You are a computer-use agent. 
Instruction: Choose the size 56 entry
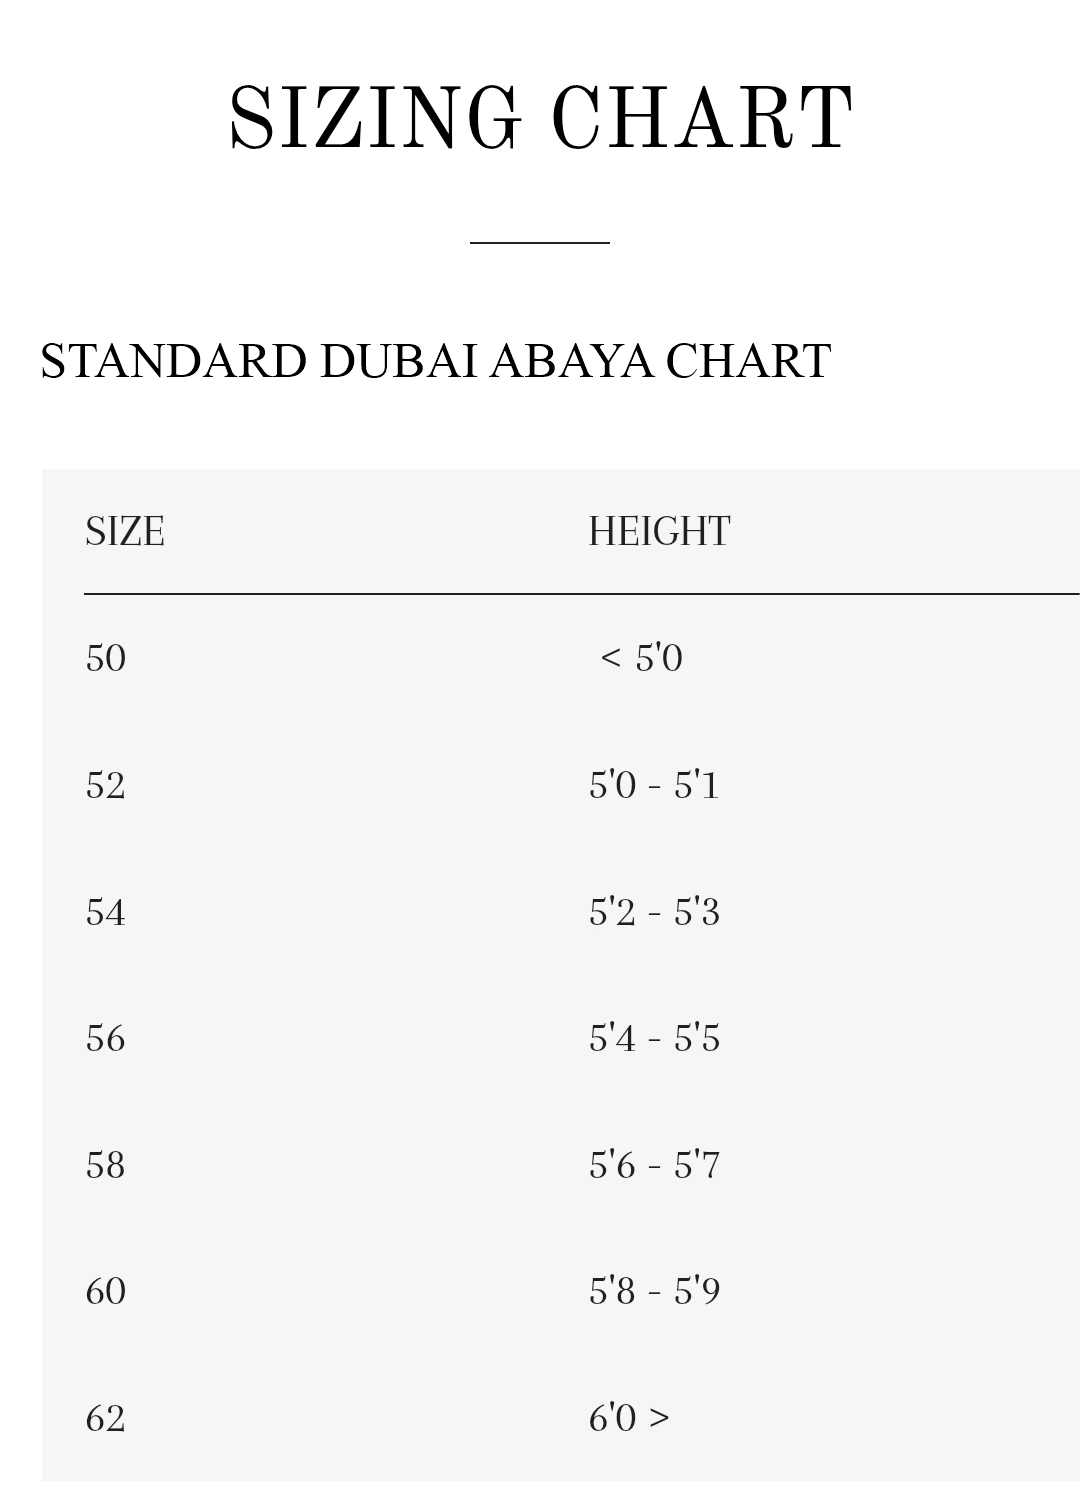[106, 1038]
